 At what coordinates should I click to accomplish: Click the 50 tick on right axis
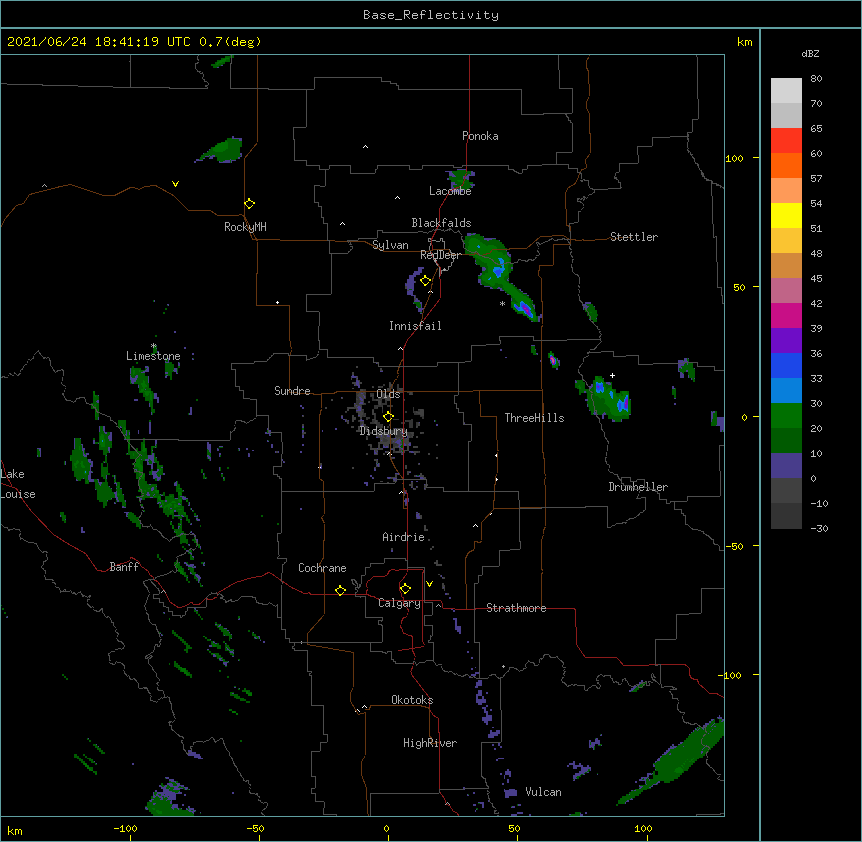click(739, 287)
